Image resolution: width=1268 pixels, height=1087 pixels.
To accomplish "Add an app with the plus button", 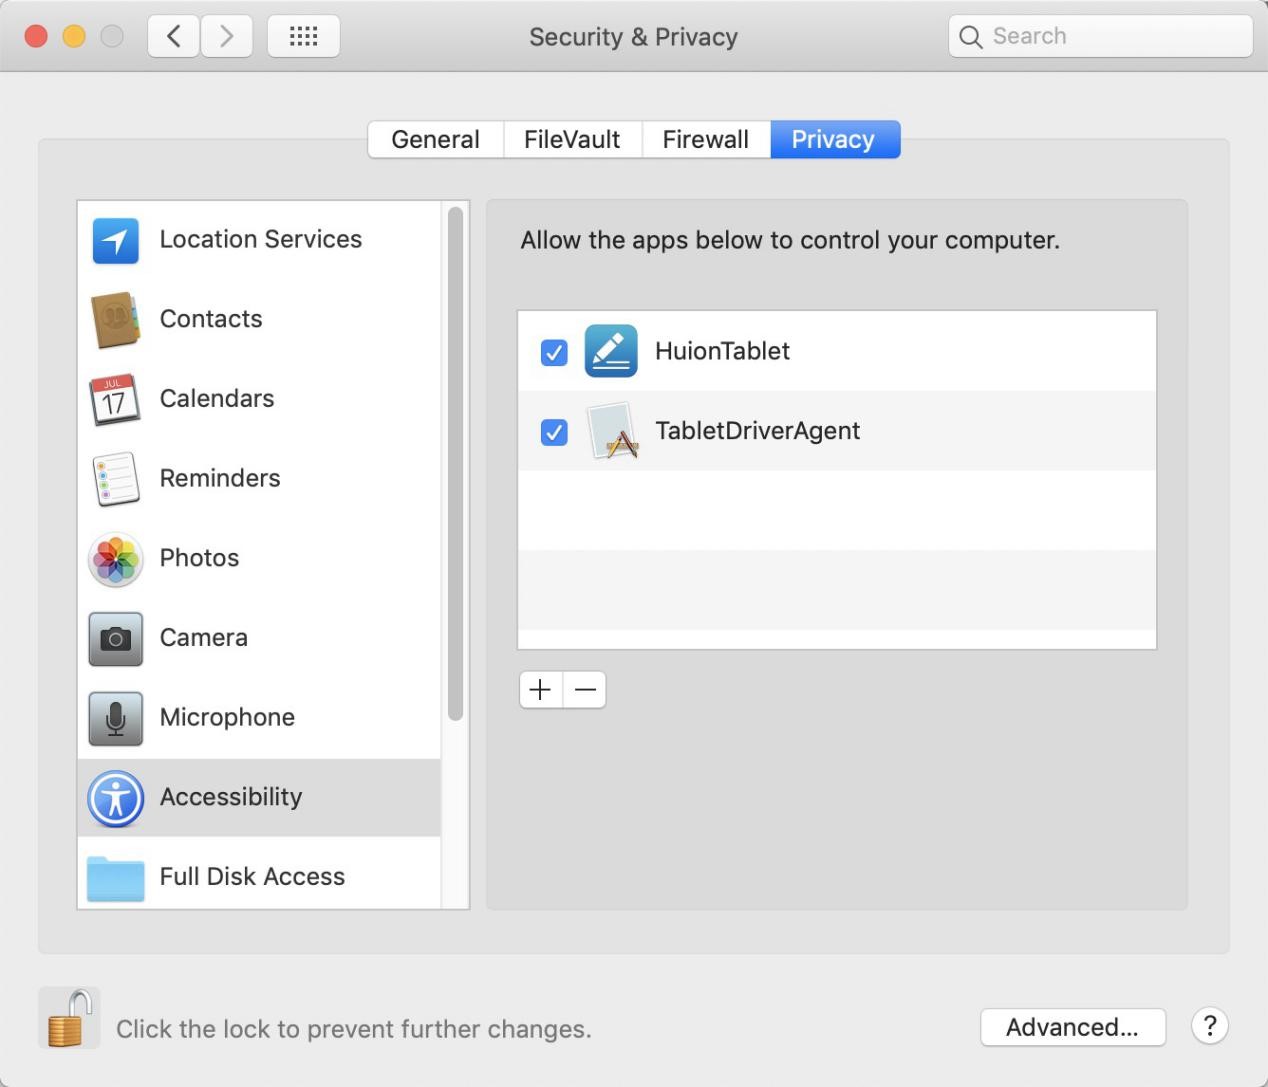I will pos(541,690).
